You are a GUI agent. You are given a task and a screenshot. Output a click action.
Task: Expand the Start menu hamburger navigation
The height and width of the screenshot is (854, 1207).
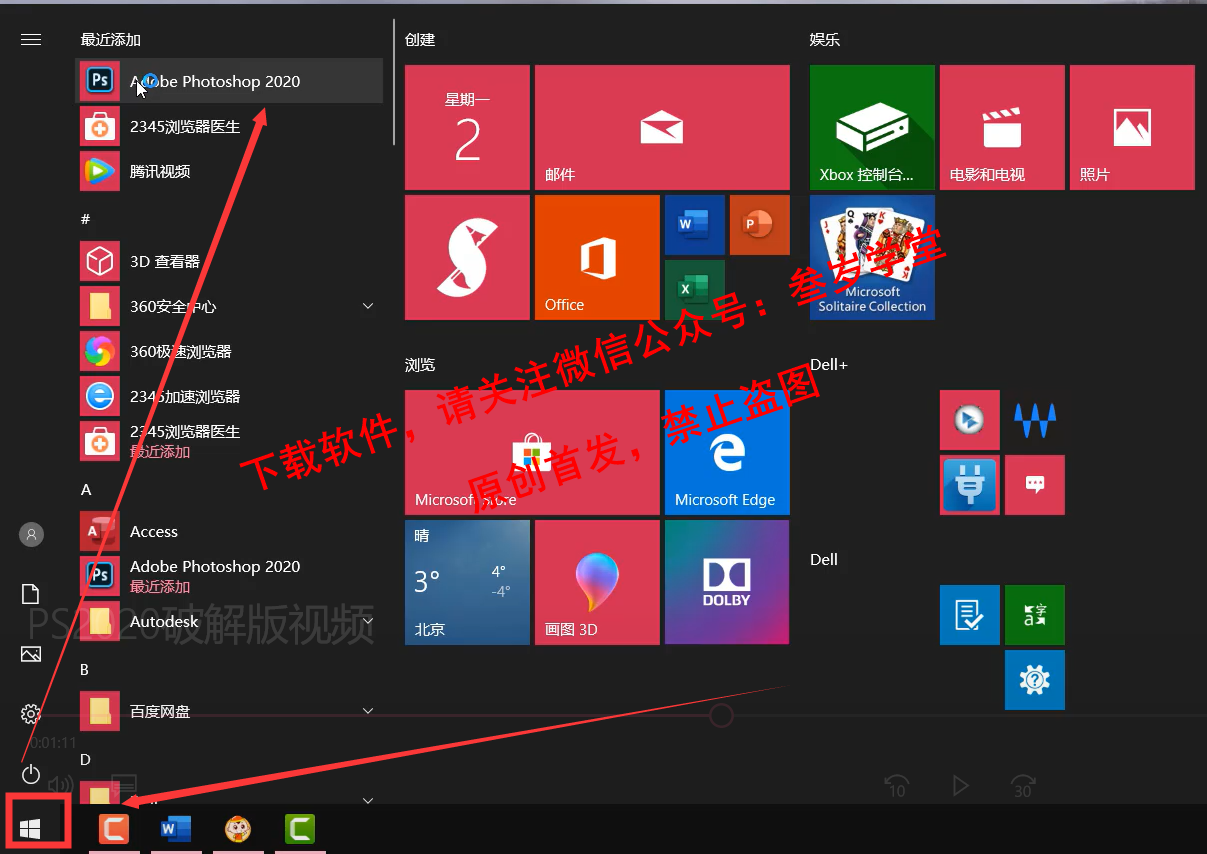(31, 39)
